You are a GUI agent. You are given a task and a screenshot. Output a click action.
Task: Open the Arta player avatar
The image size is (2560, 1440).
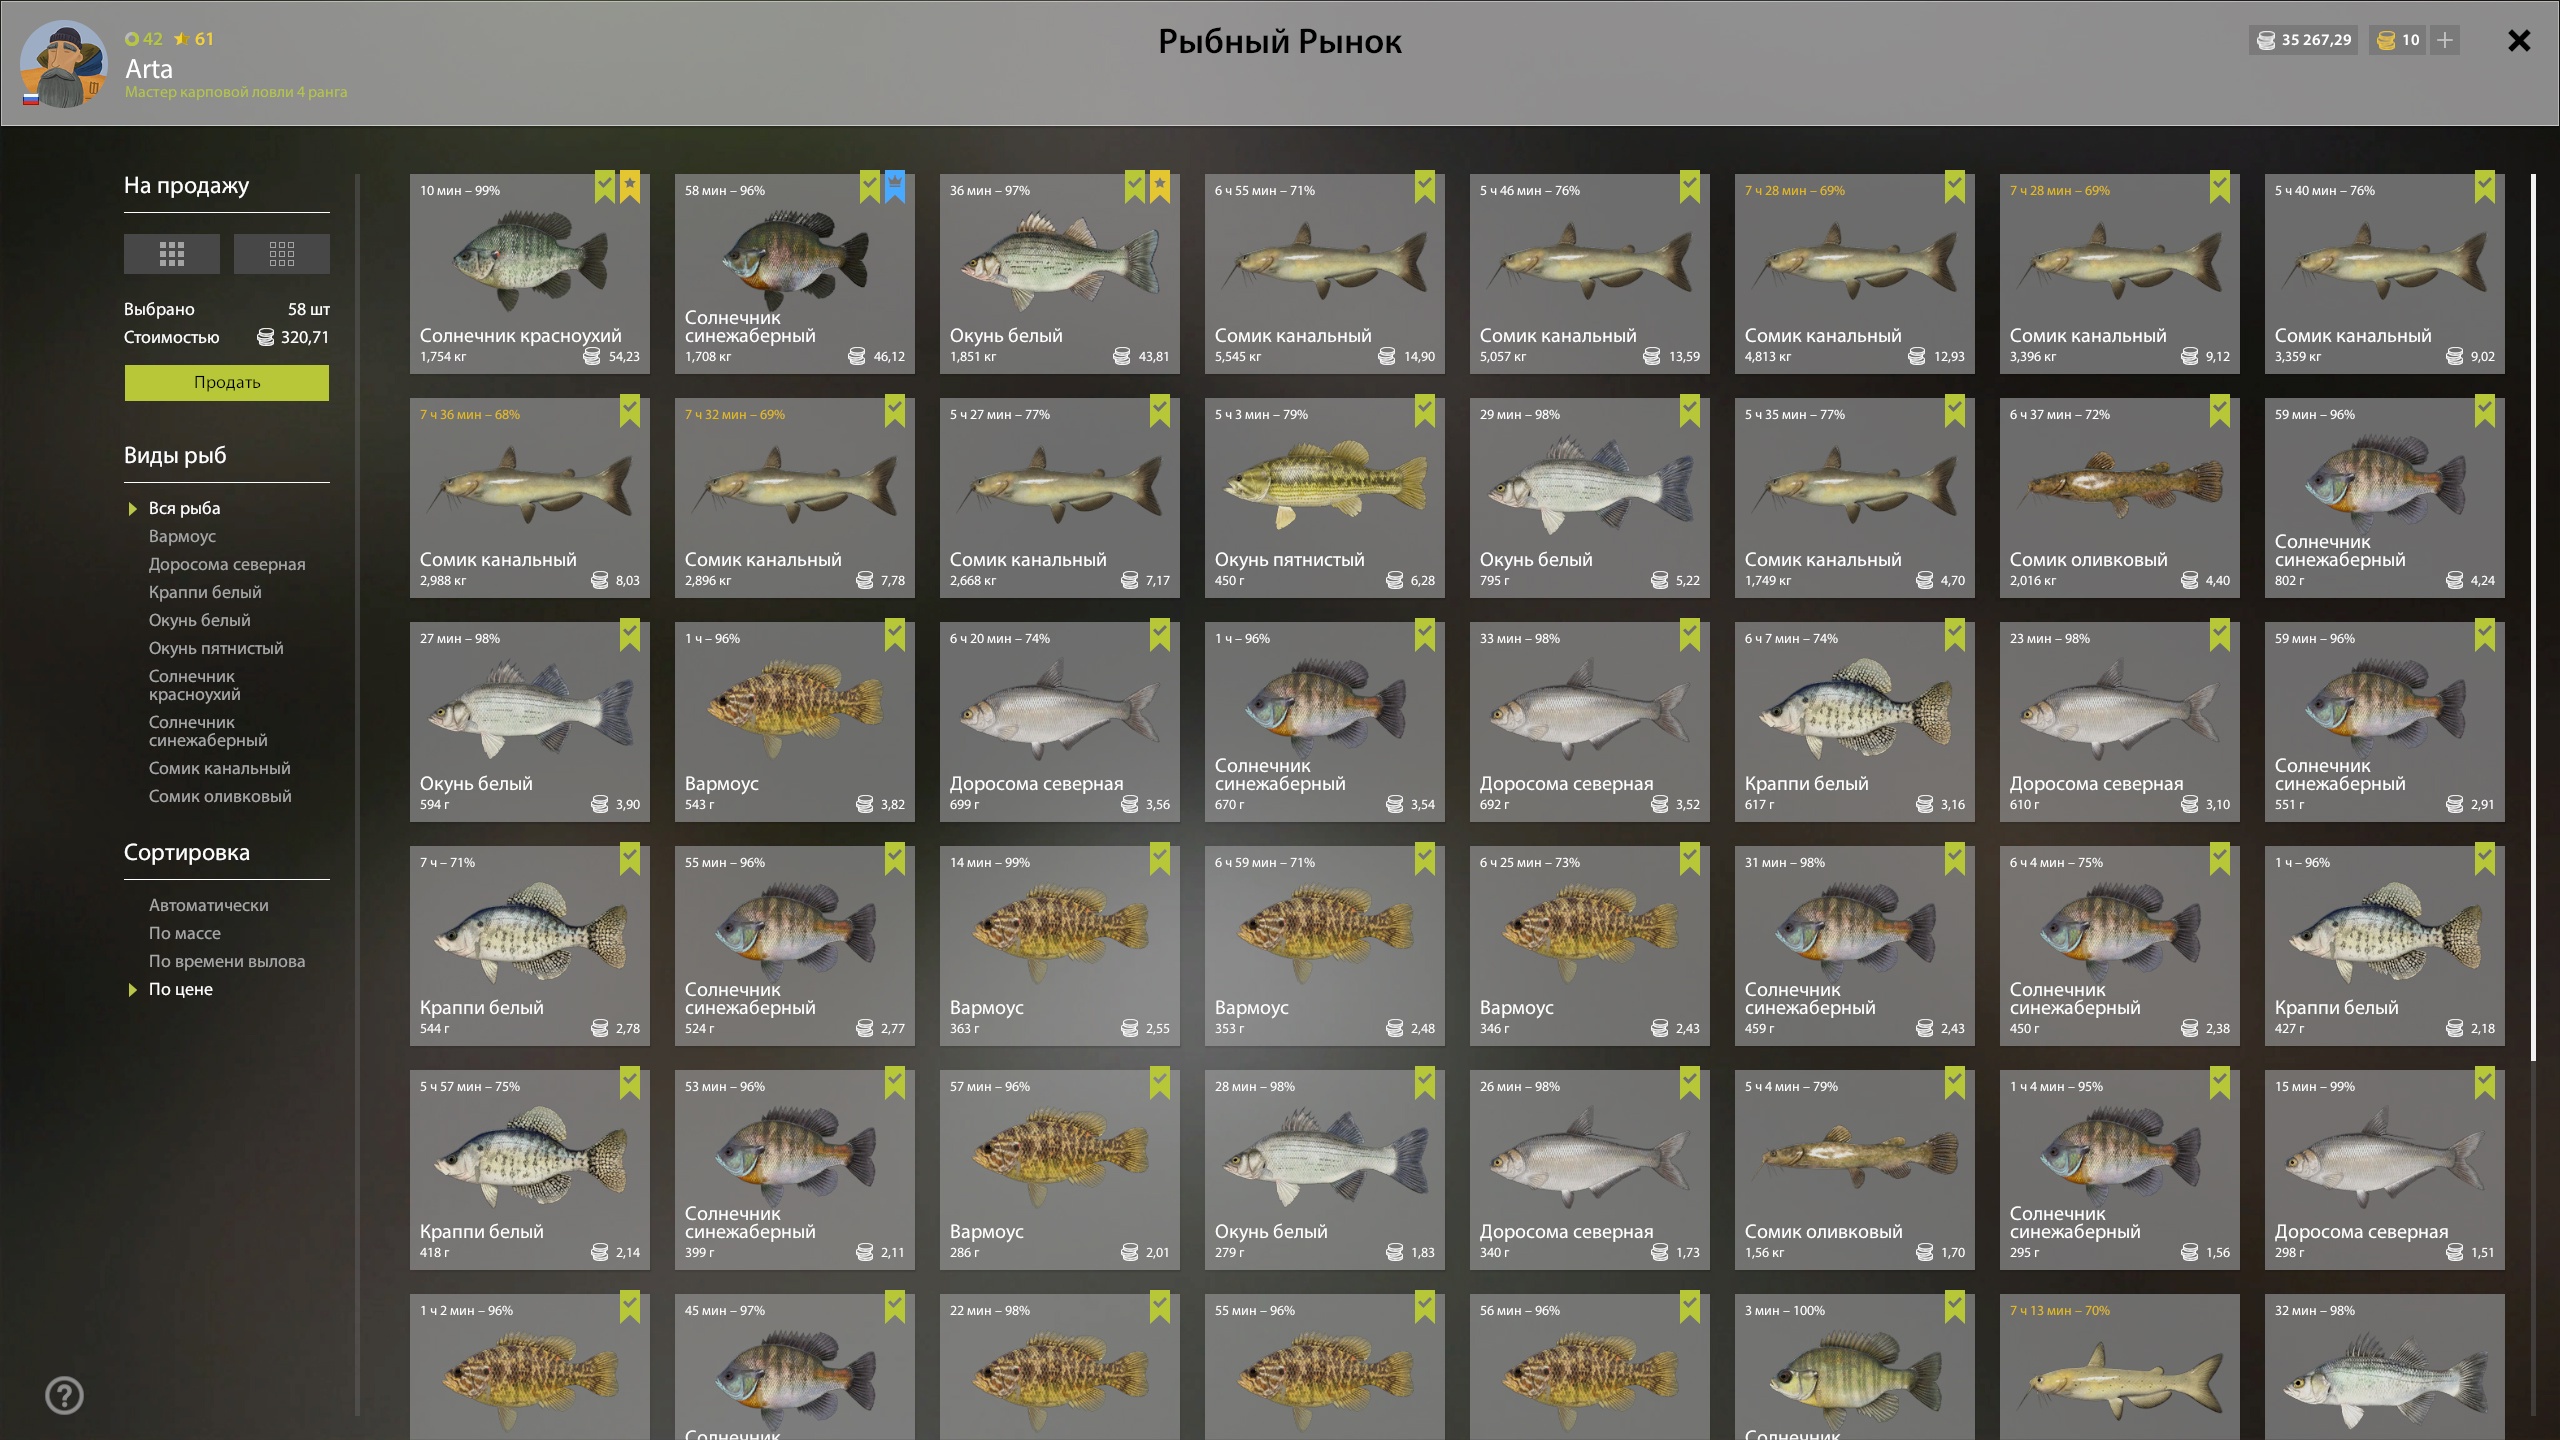tap(63, 63)
